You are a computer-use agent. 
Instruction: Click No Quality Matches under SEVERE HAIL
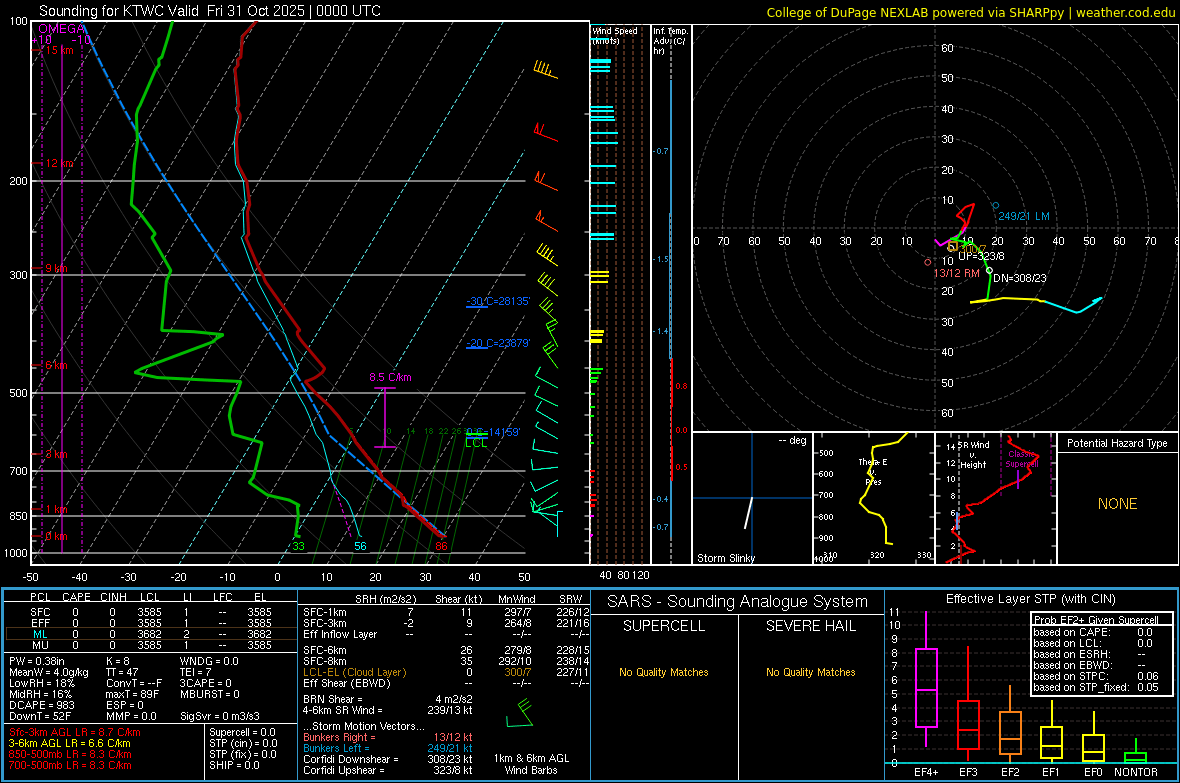[810, 672]
